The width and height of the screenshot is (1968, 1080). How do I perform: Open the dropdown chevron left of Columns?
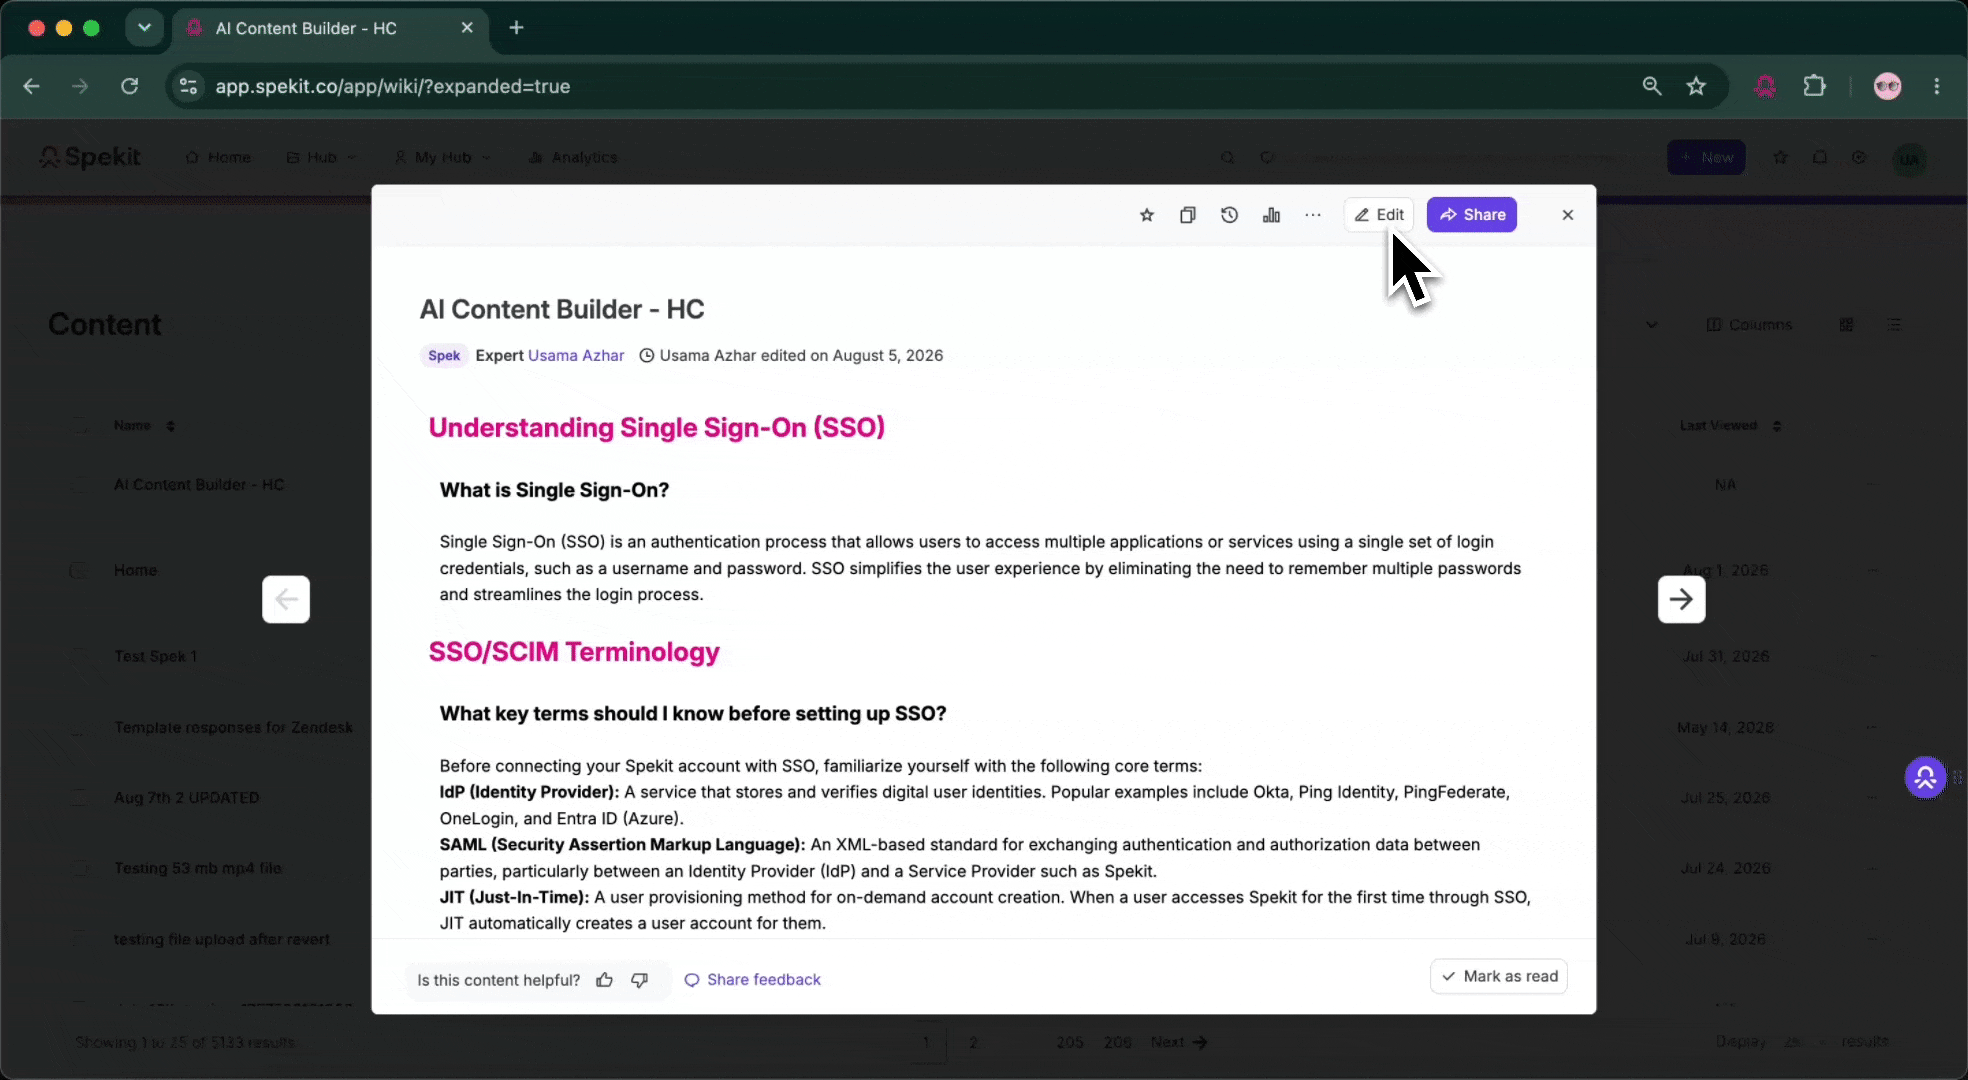click(x=1651, y=325)
